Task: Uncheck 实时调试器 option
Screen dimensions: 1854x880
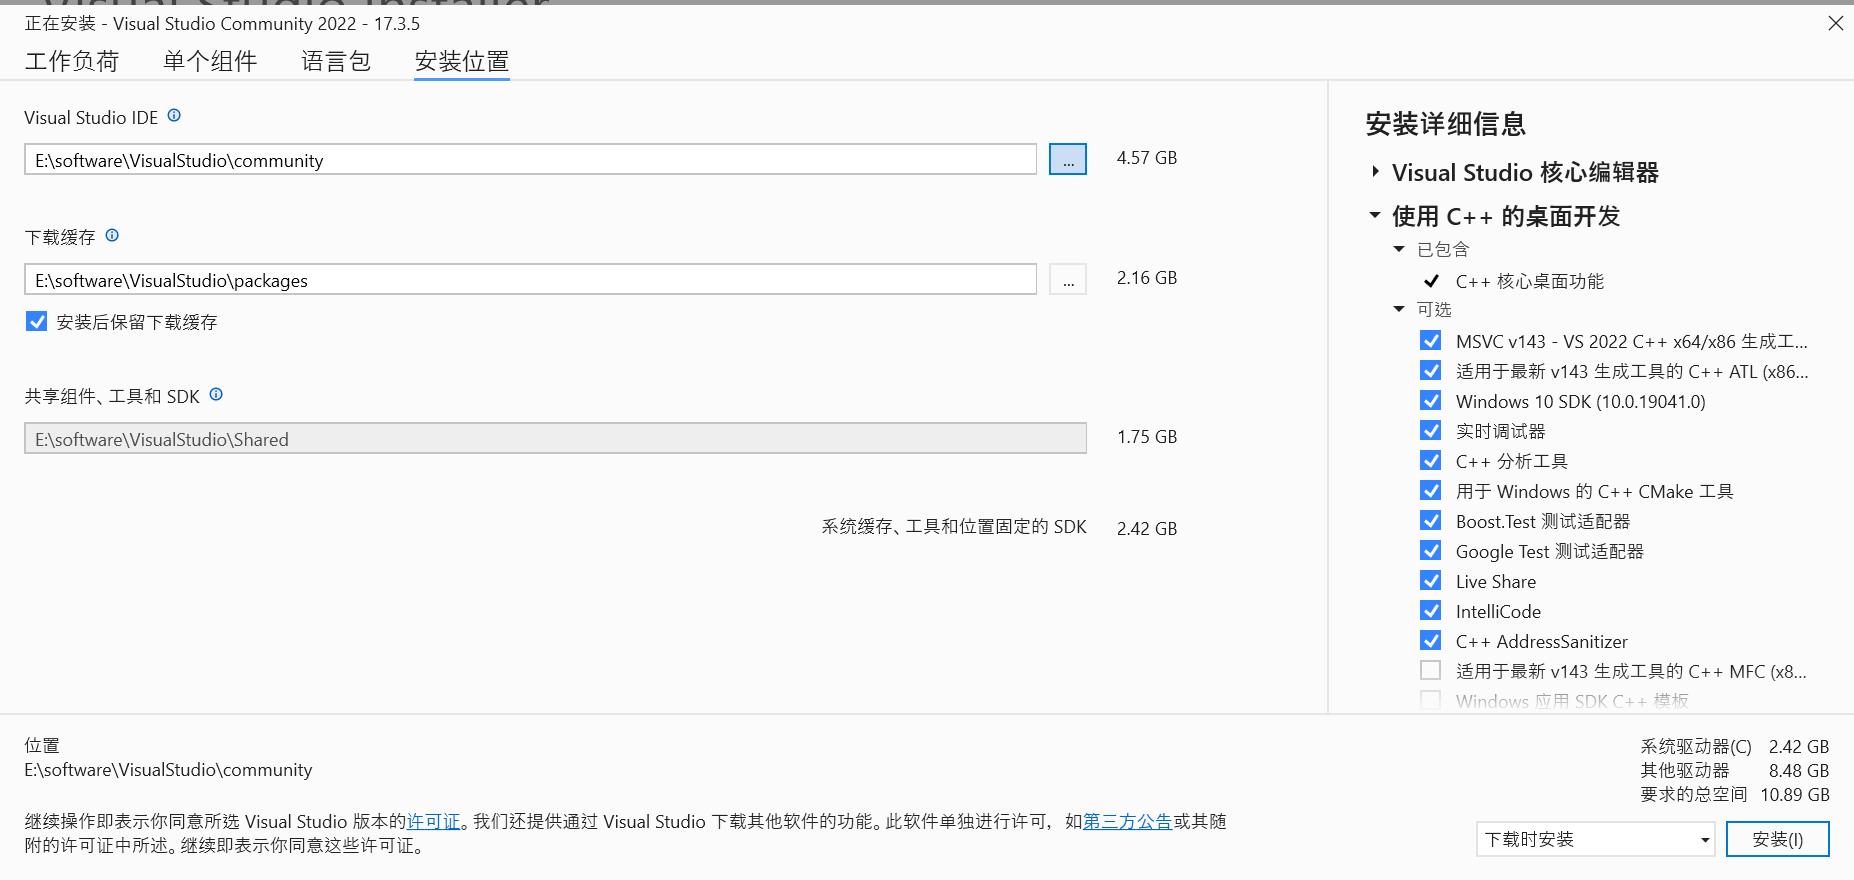Action: (x=1431, y=431)
